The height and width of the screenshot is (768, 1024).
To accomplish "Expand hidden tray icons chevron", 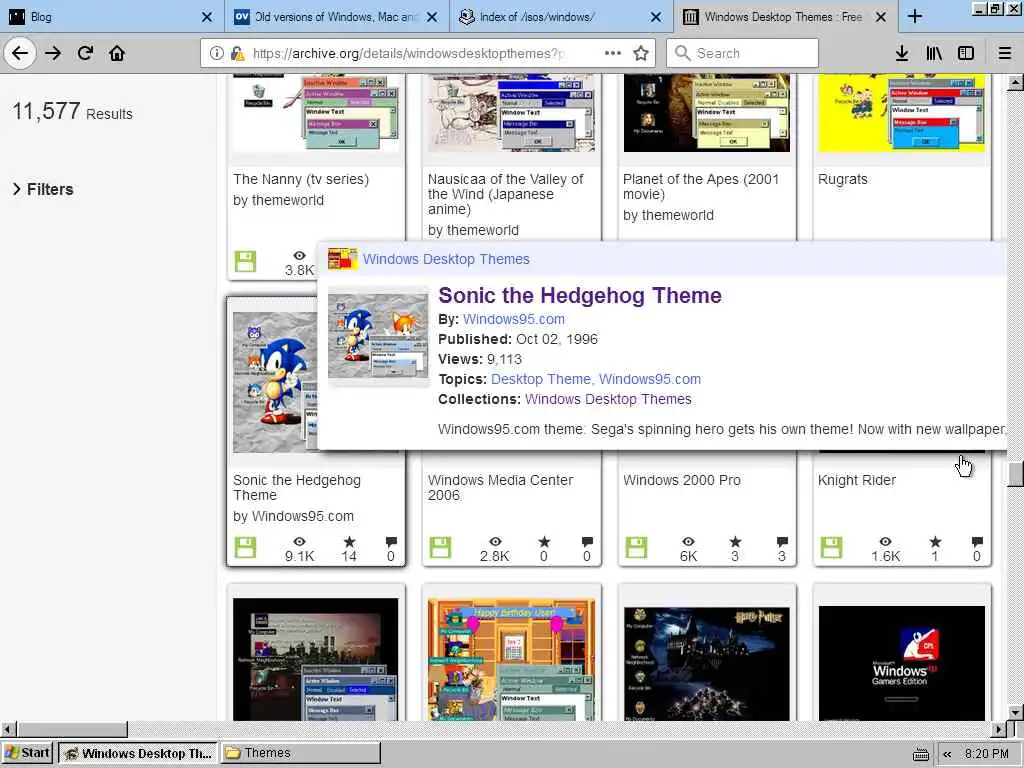I will point(947,754).
